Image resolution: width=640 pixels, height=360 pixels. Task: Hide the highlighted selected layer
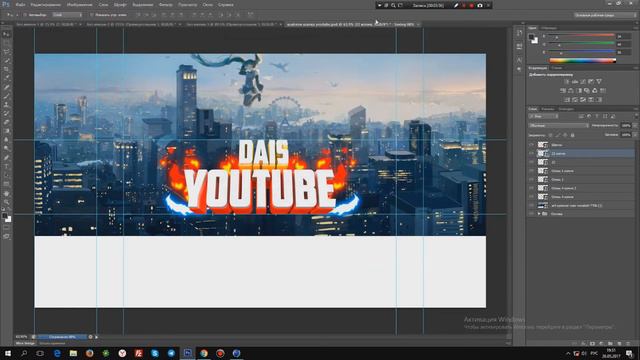[x=532, y=153]
